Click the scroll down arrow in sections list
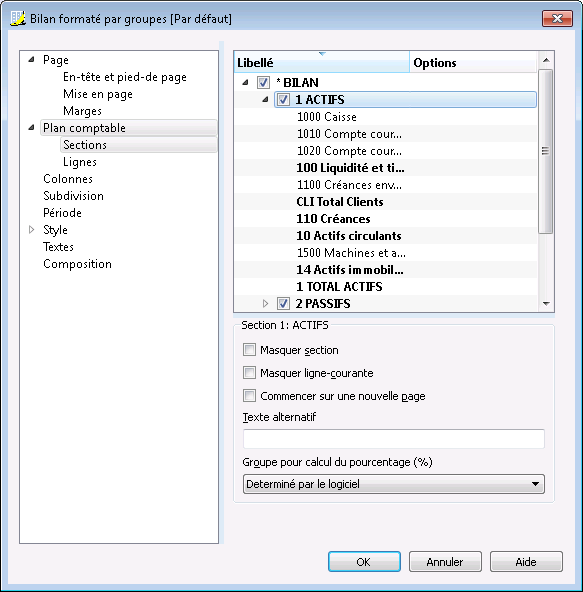 pos(546,304)
